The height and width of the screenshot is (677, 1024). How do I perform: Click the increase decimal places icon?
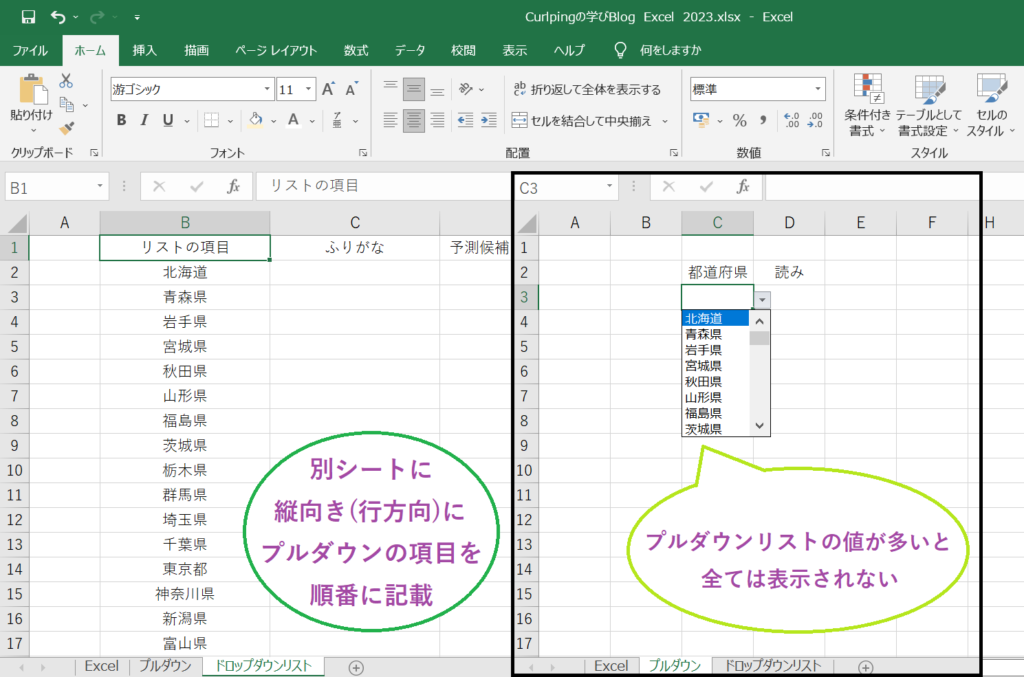pos(792,120)
